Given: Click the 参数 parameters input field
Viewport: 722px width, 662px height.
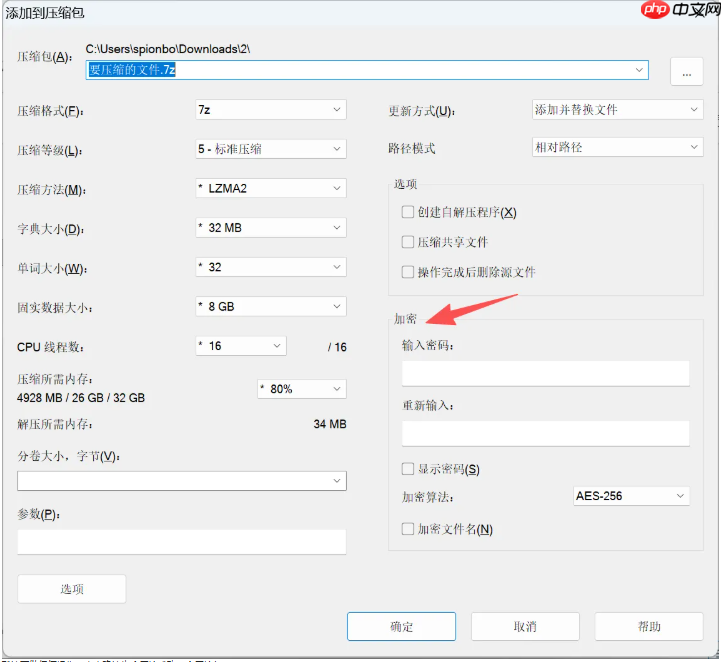Looking at the screenshot, I should (182, 542).
